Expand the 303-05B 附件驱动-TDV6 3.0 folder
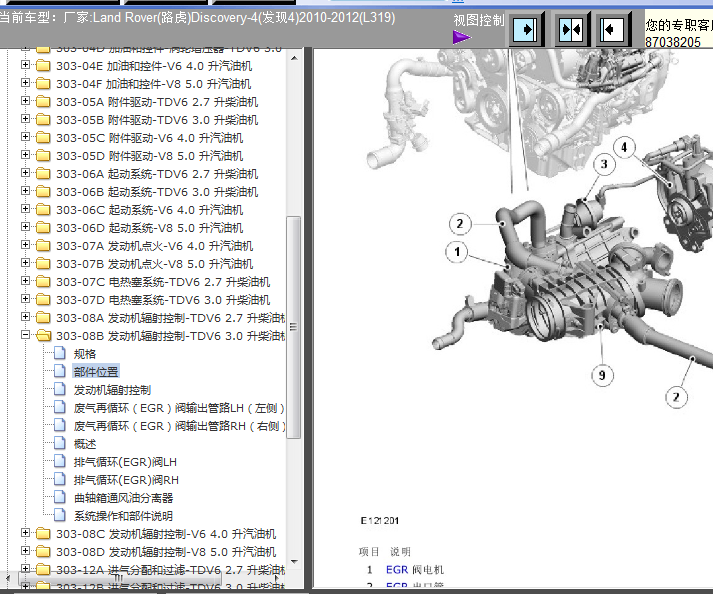Screen dimensions: 713x594 (25, 119)
